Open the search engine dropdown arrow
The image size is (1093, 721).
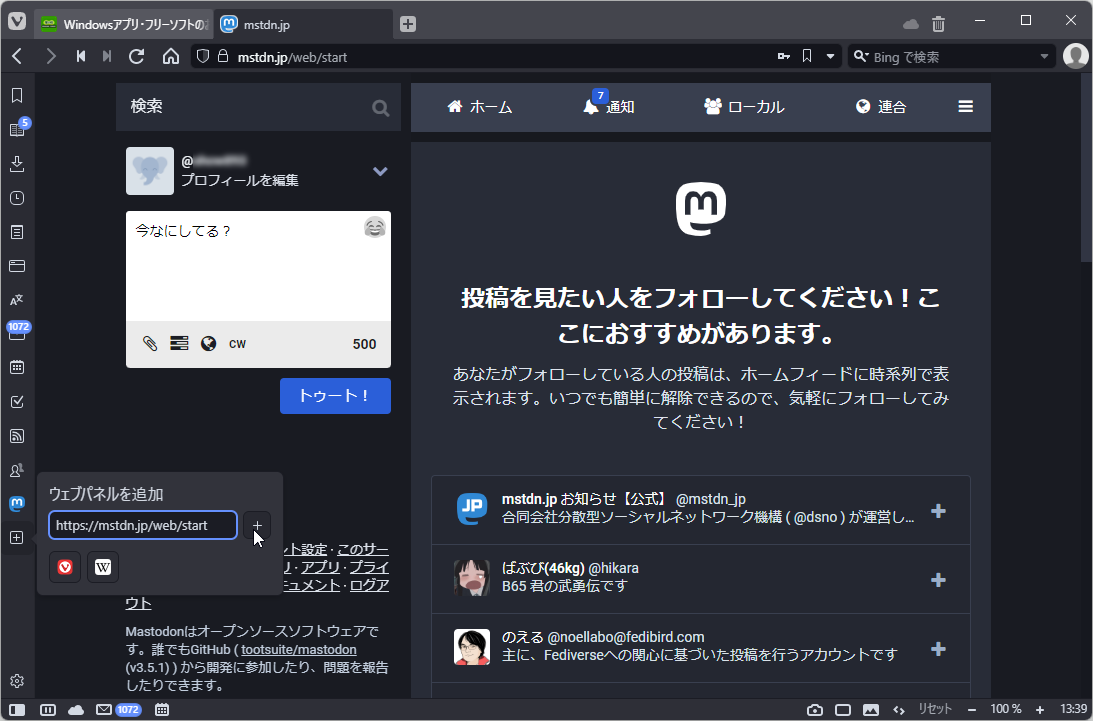pyautogui.click(x=1044, y=56)
